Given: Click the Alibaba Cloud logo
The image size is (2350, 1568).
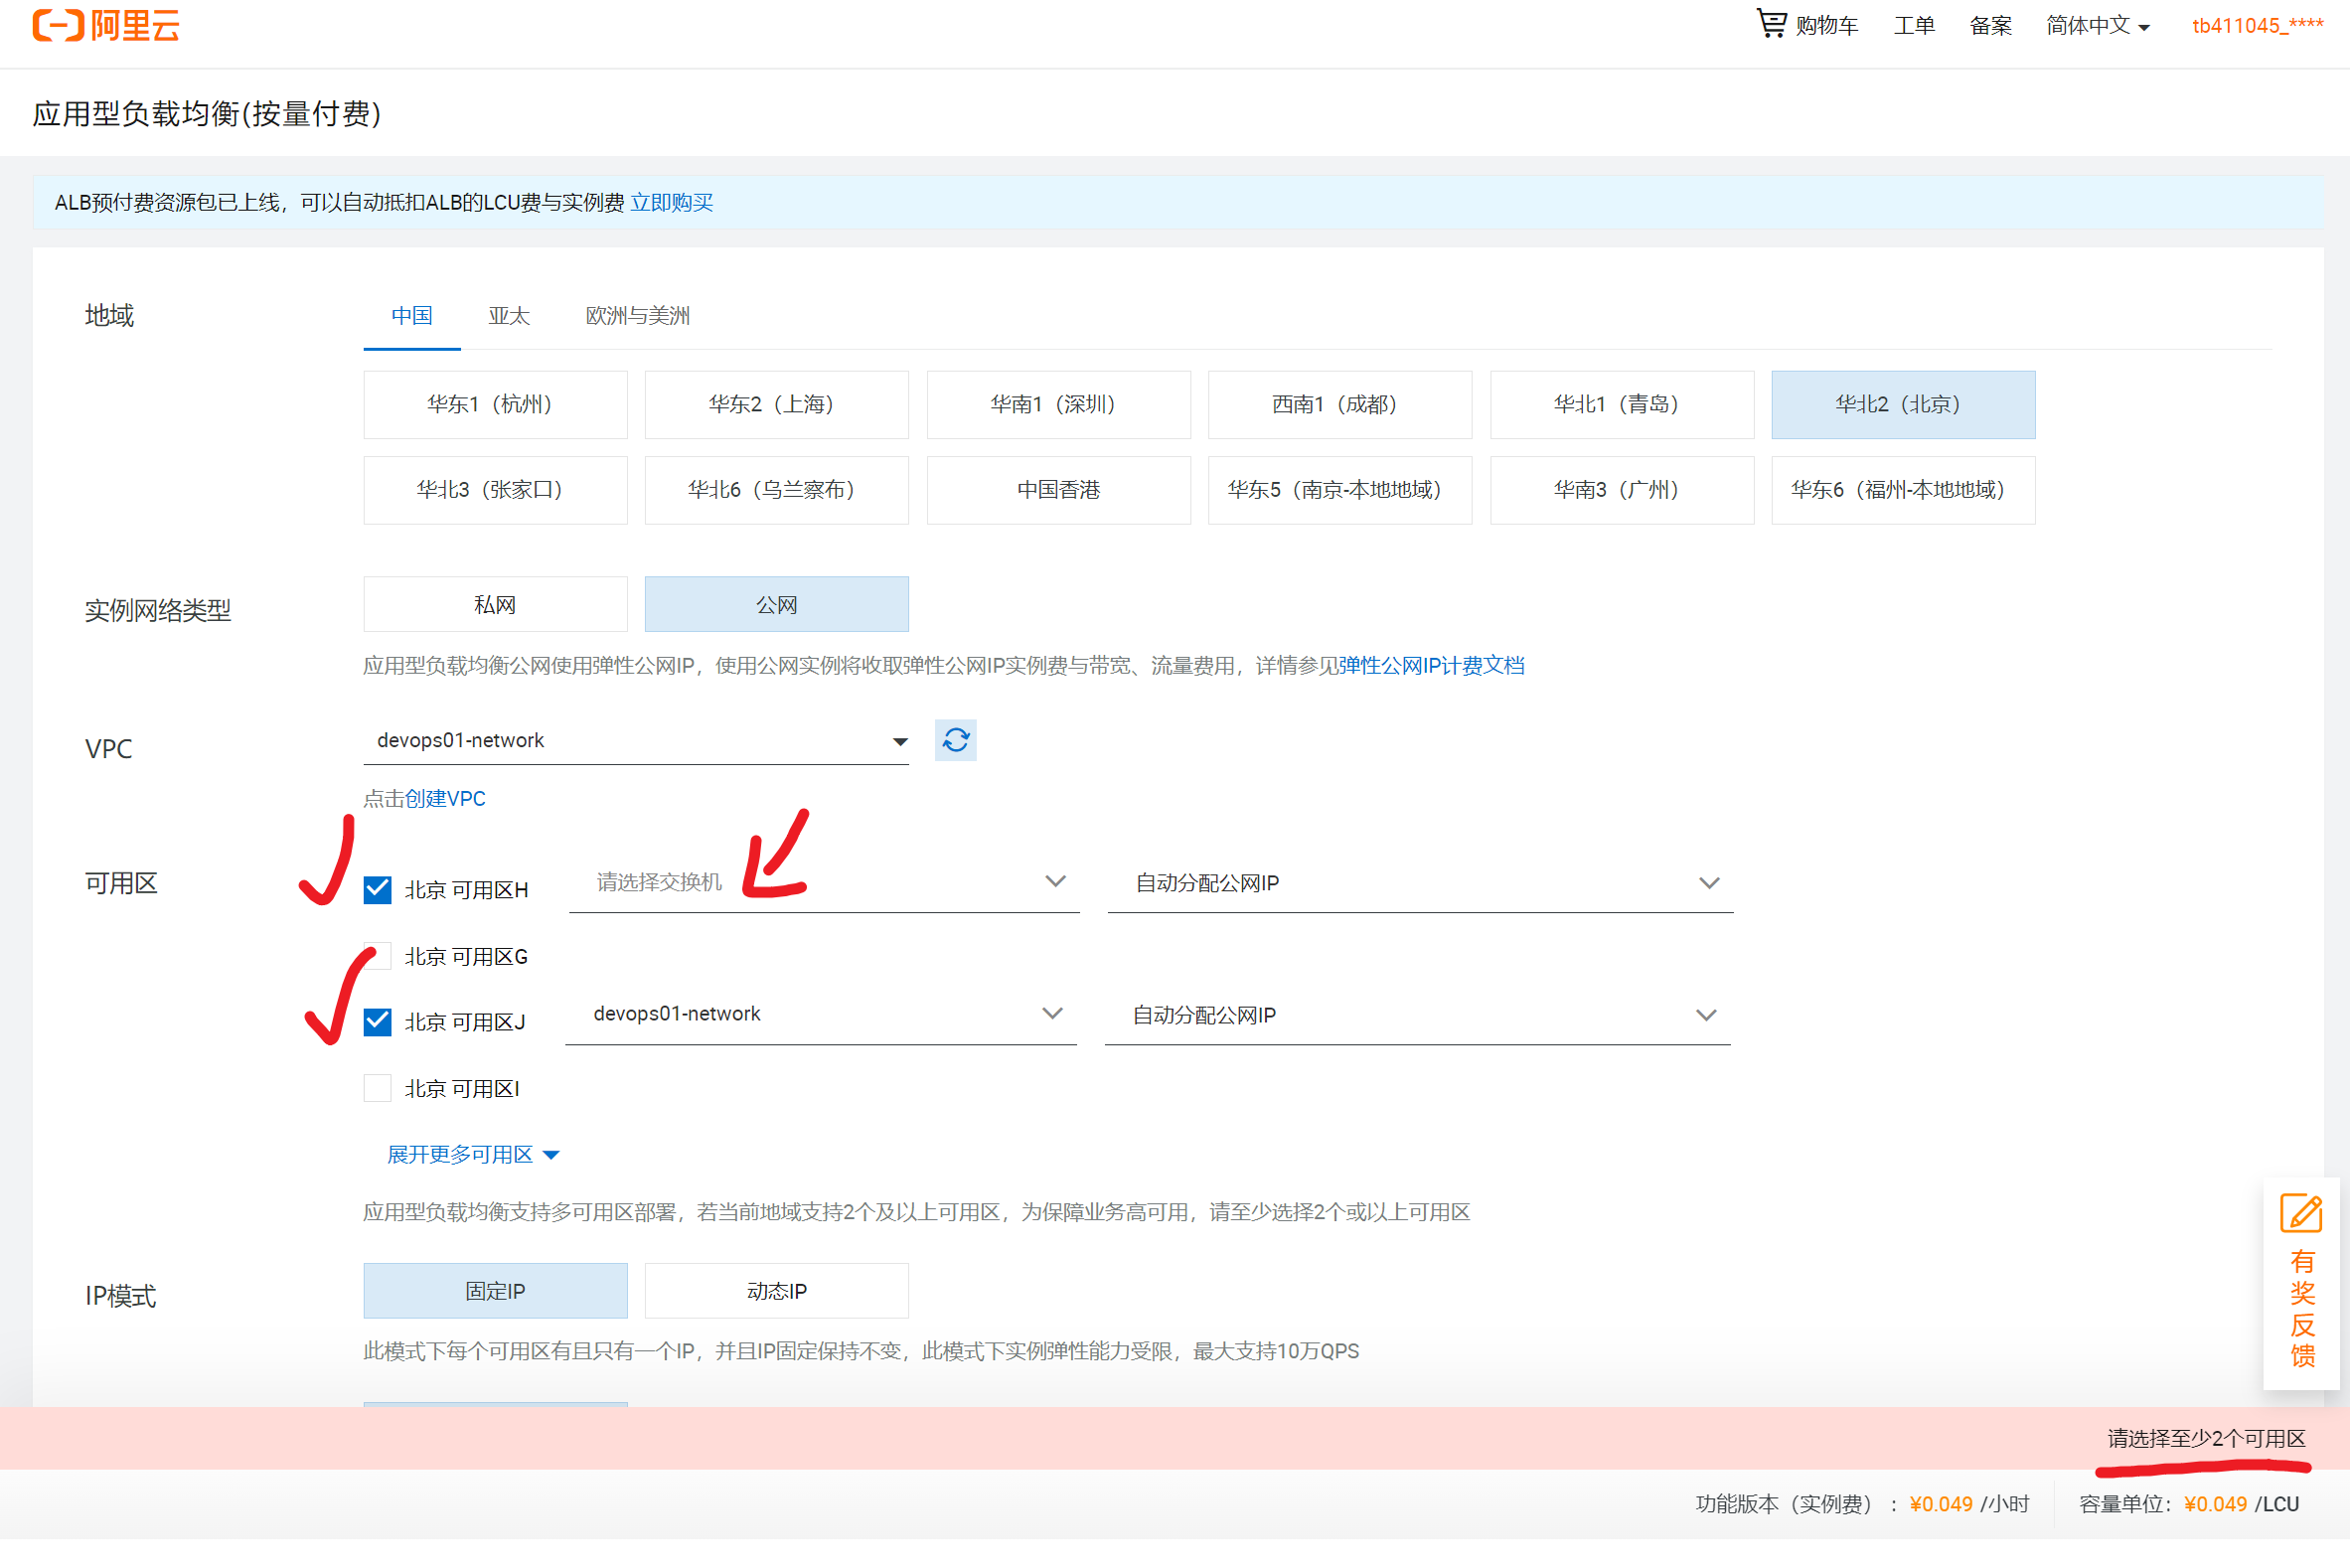Looking at the screenshot, I should click(106, 25).
